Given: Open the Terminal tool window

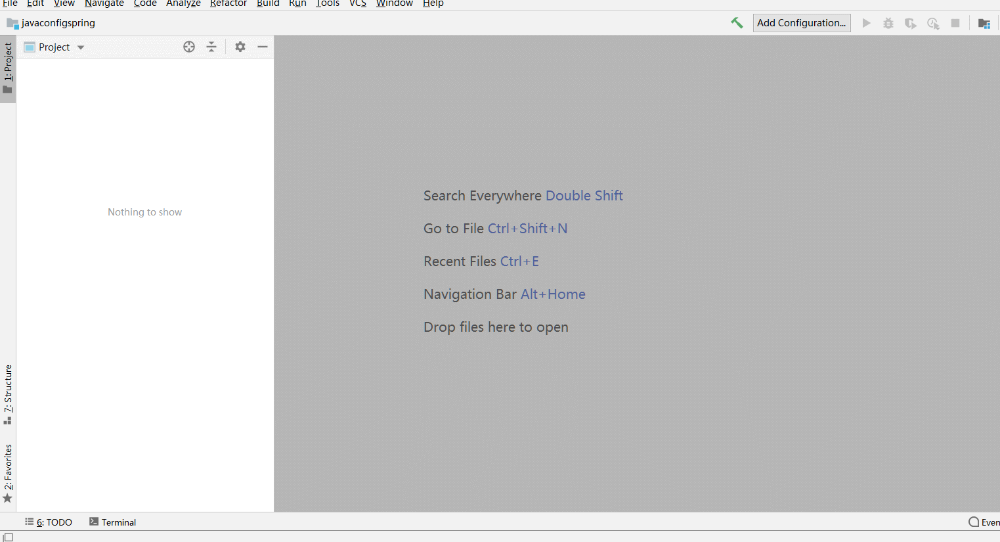Looking at the screenshot, I should click(112, 522).
